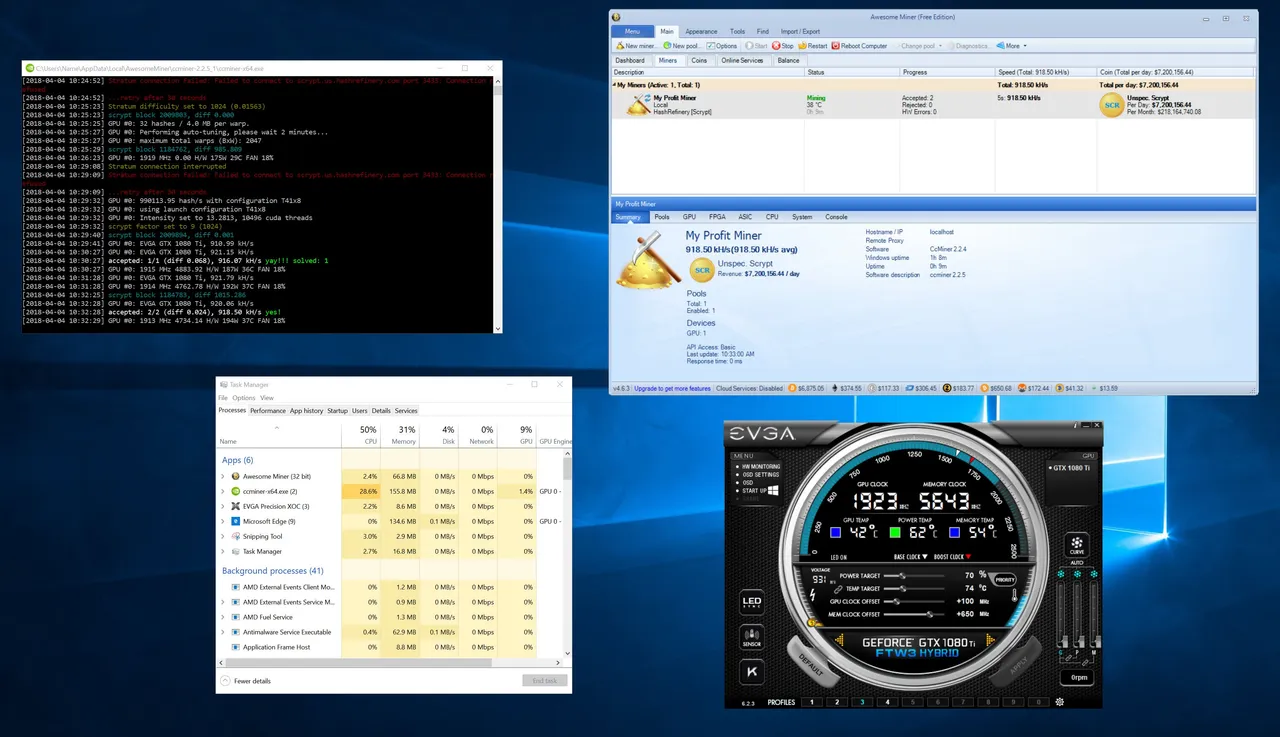
Task: Click the Task Manager horizontal scrollbar
Action: click(390, 662)
